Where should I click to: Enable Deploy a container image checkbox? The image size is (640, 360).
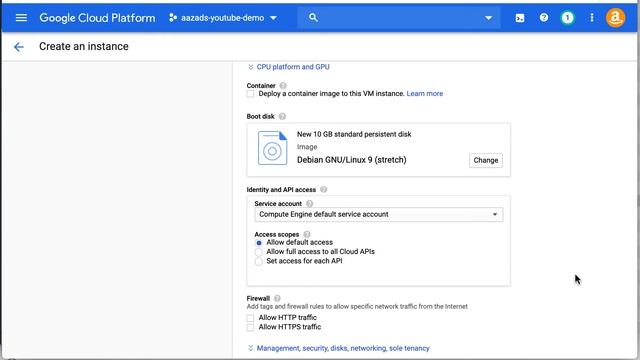[x=251, y=94]
